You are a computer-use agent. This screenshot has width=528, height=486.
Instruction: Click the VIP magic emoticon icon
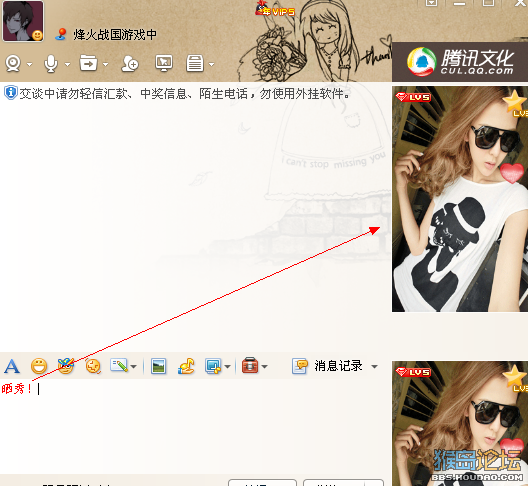click(x=66, y=366)
